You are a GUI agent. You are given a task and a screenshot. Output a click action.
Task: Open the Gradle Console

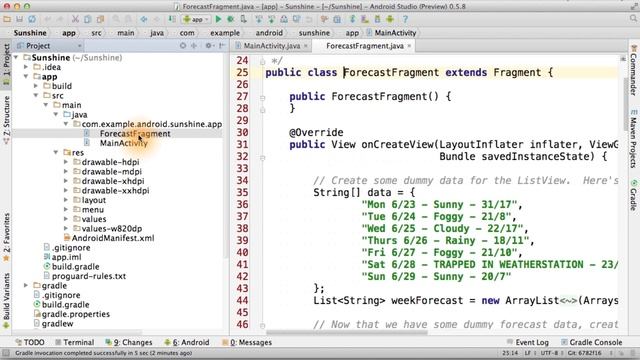591,342
